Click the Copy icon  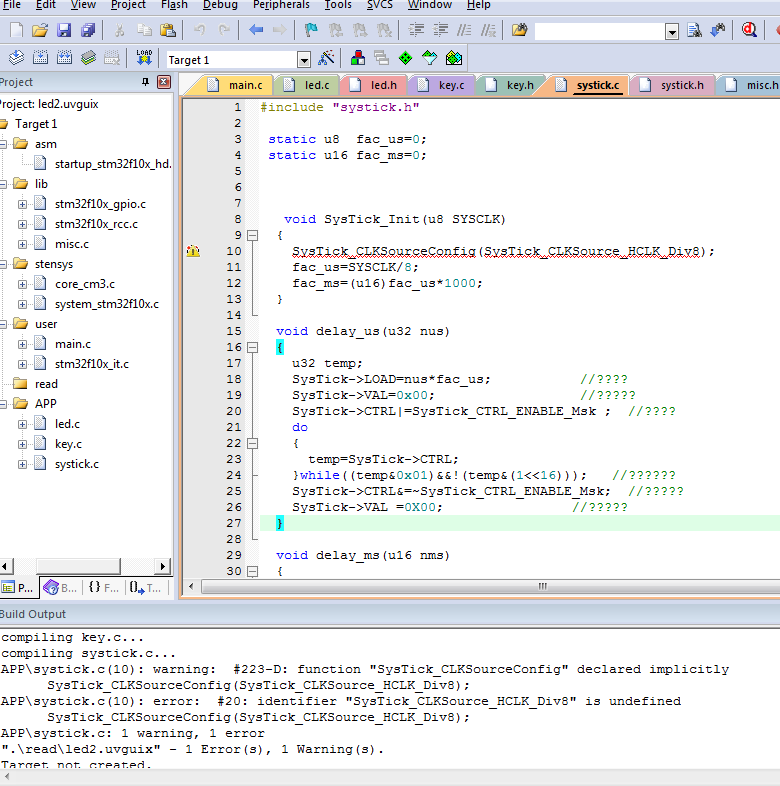pos(144,30)
